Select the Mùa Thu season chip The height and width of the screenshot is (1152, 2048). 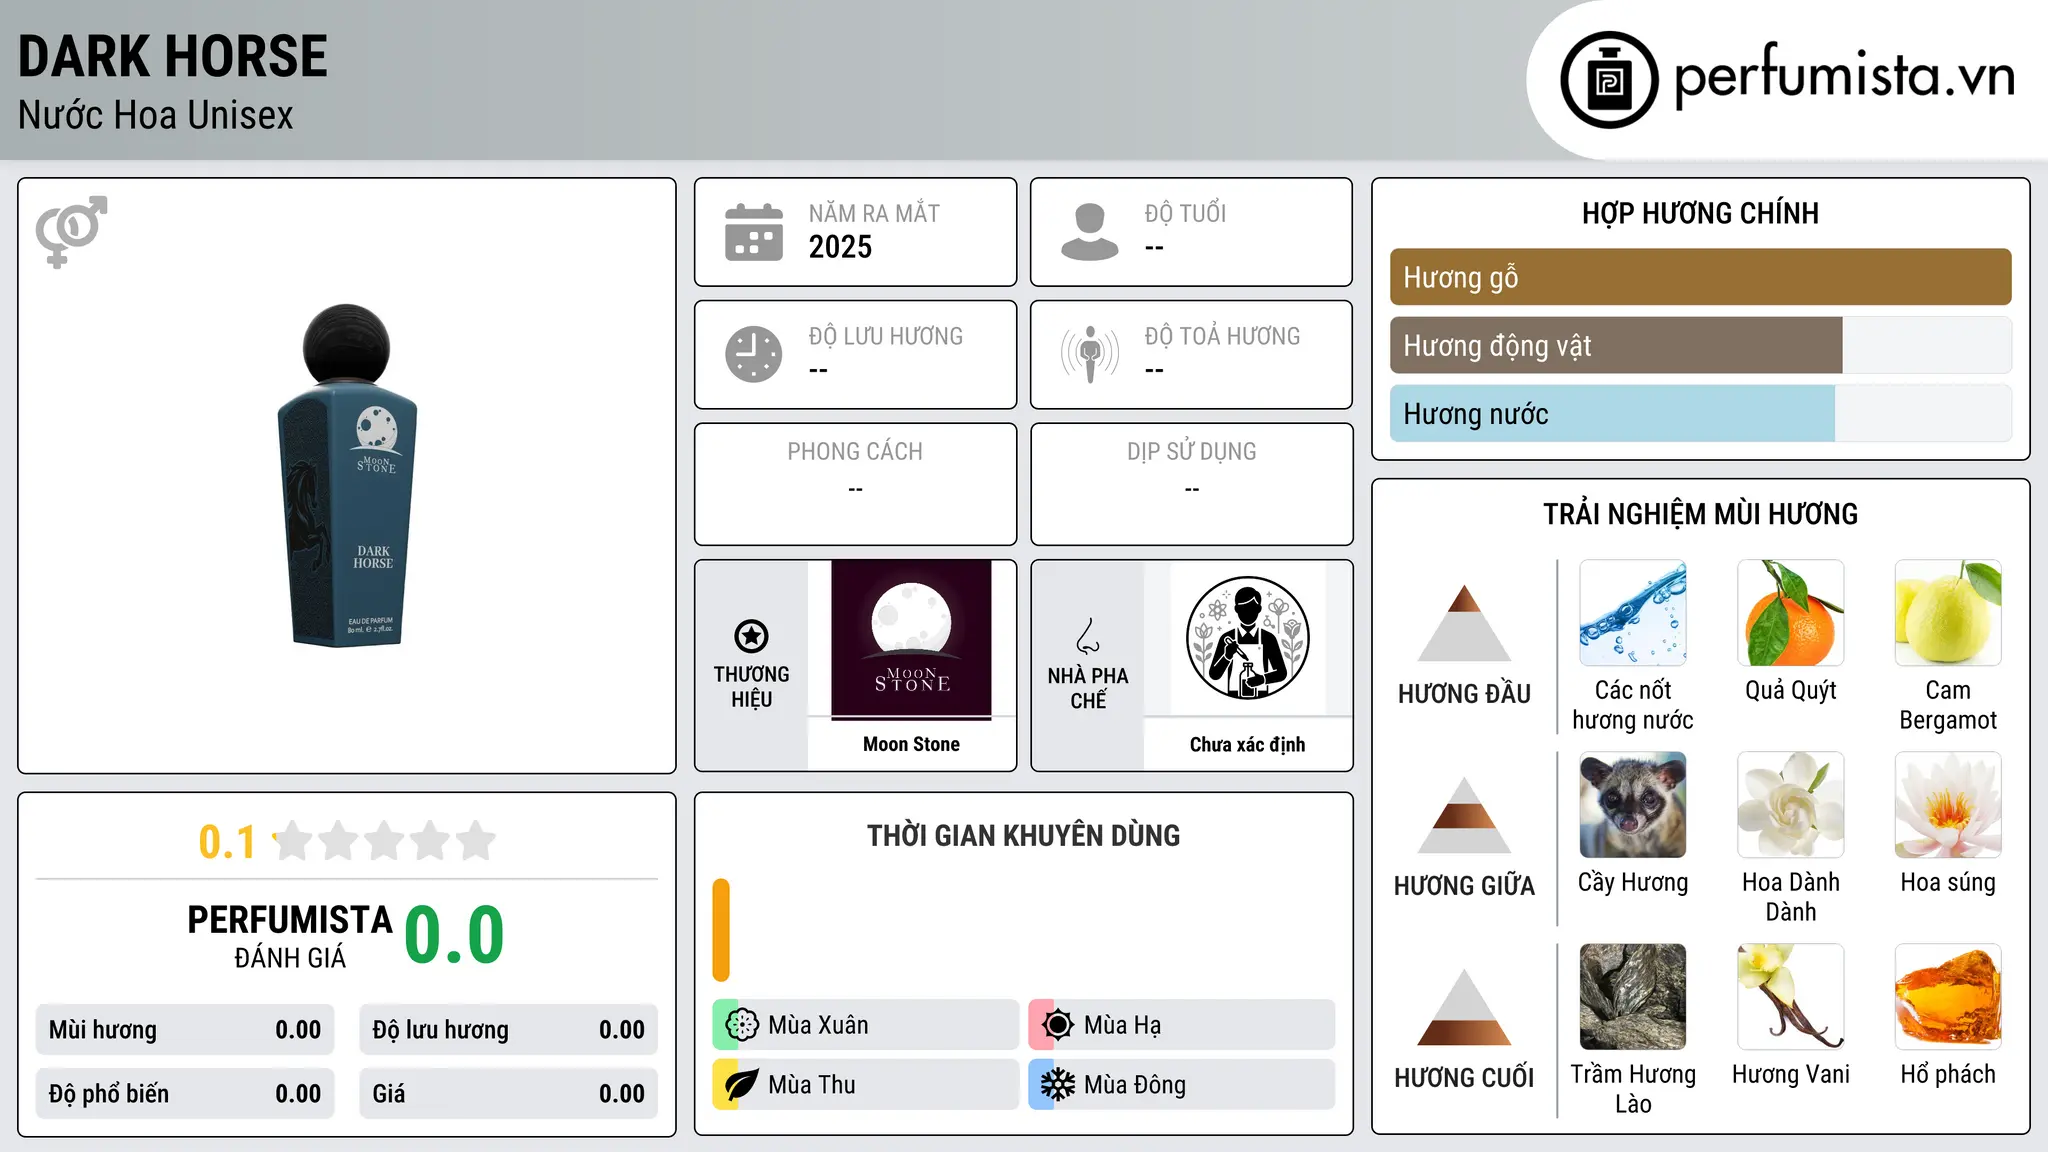pyautogui.click(x=865, y=1085)
